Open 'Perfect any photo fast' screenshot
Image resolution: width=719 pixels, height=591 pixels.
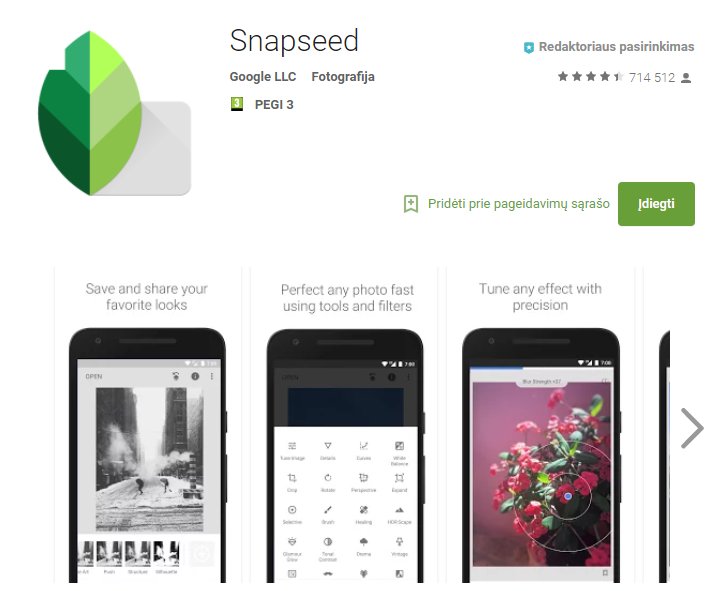(346, 425)
